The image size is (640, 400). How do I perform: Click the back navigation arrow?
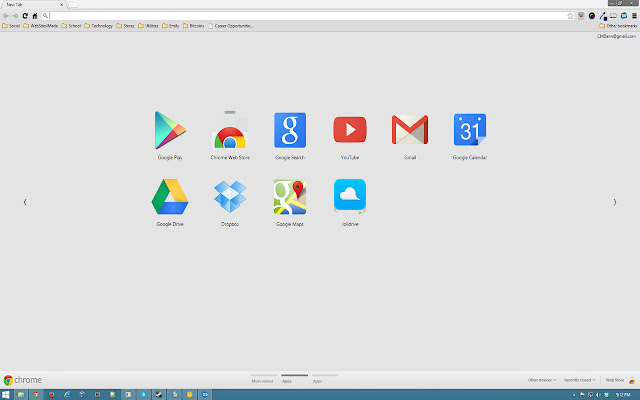click(6, 16)
